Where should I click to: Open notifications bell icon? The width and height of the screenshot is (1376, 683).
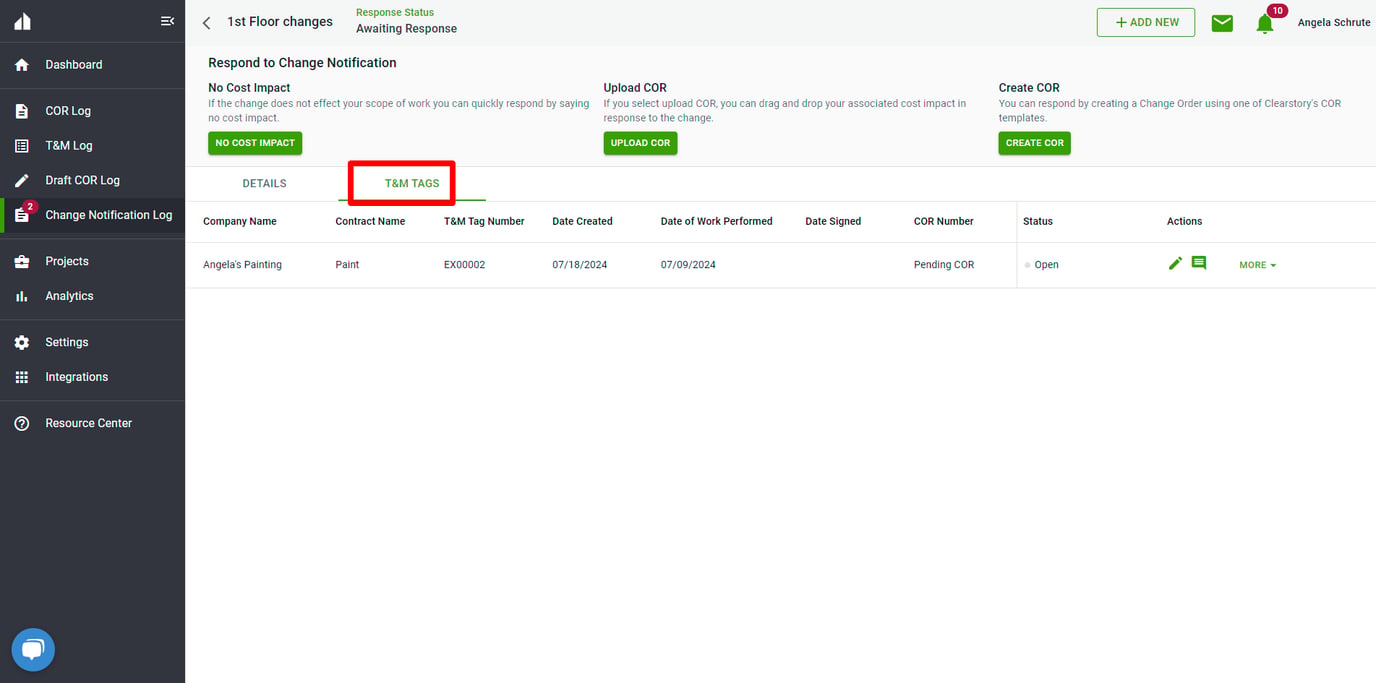coord(1265,24)
